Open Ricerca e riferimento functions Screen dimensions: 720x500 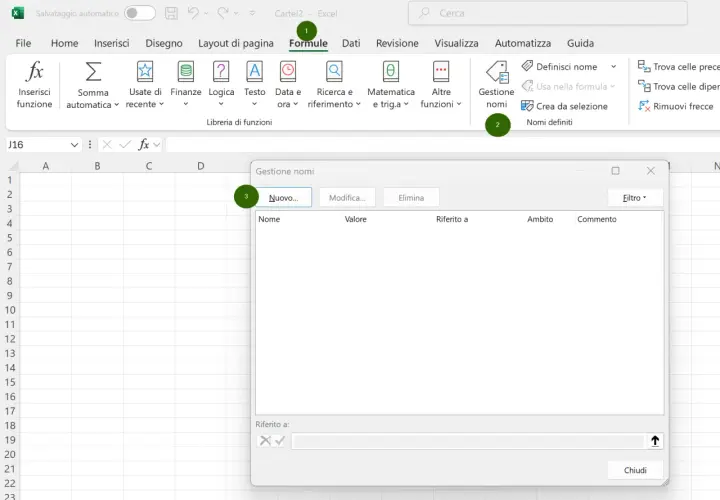pos(334,85)
